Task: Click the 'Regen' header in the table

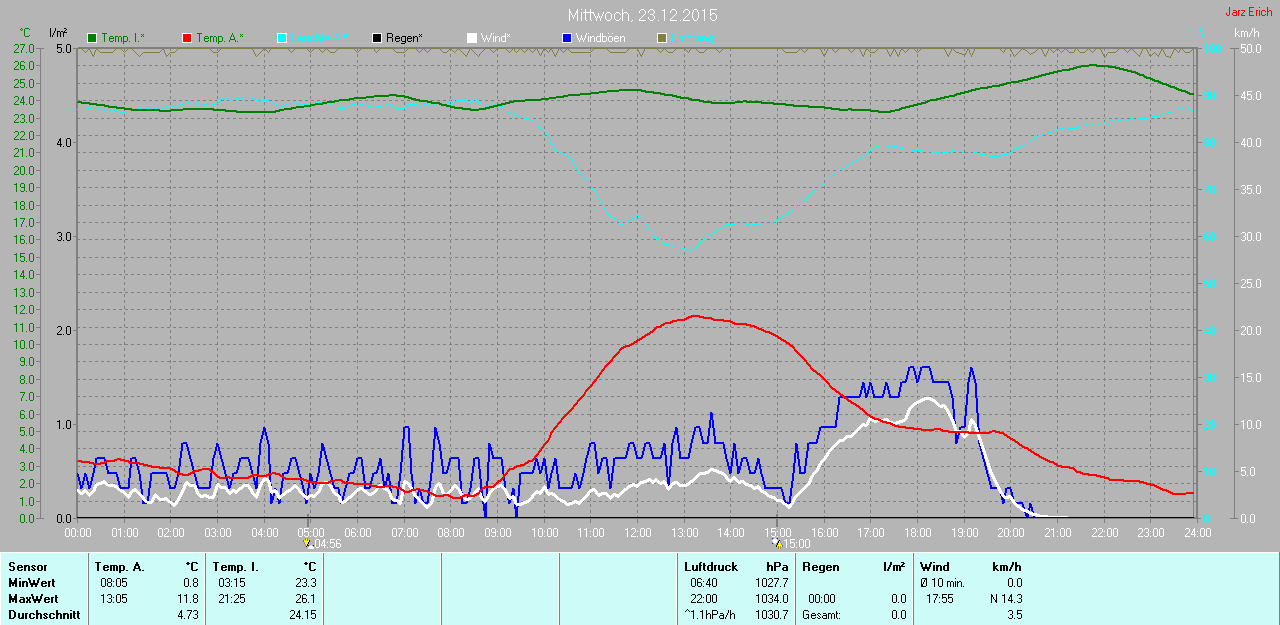Action: (x=821, y=567)
